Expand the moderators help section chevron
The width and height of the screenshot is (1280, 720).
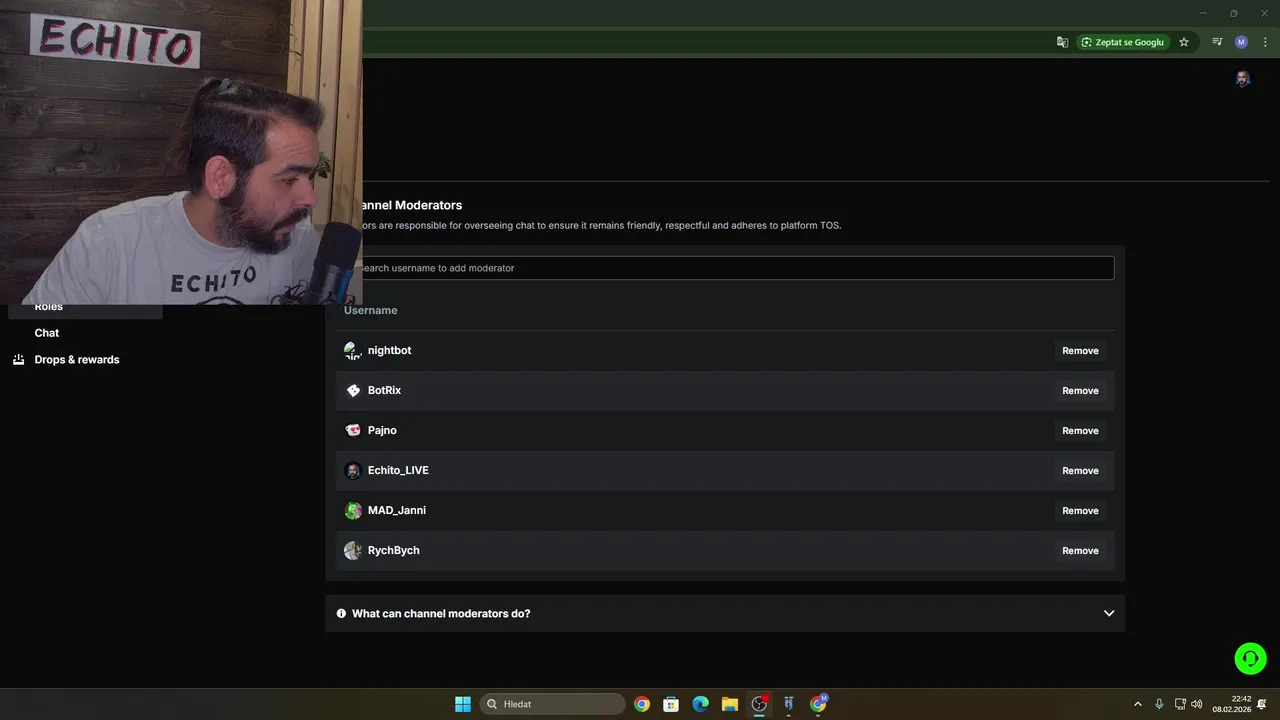(x=1108, y=613)
